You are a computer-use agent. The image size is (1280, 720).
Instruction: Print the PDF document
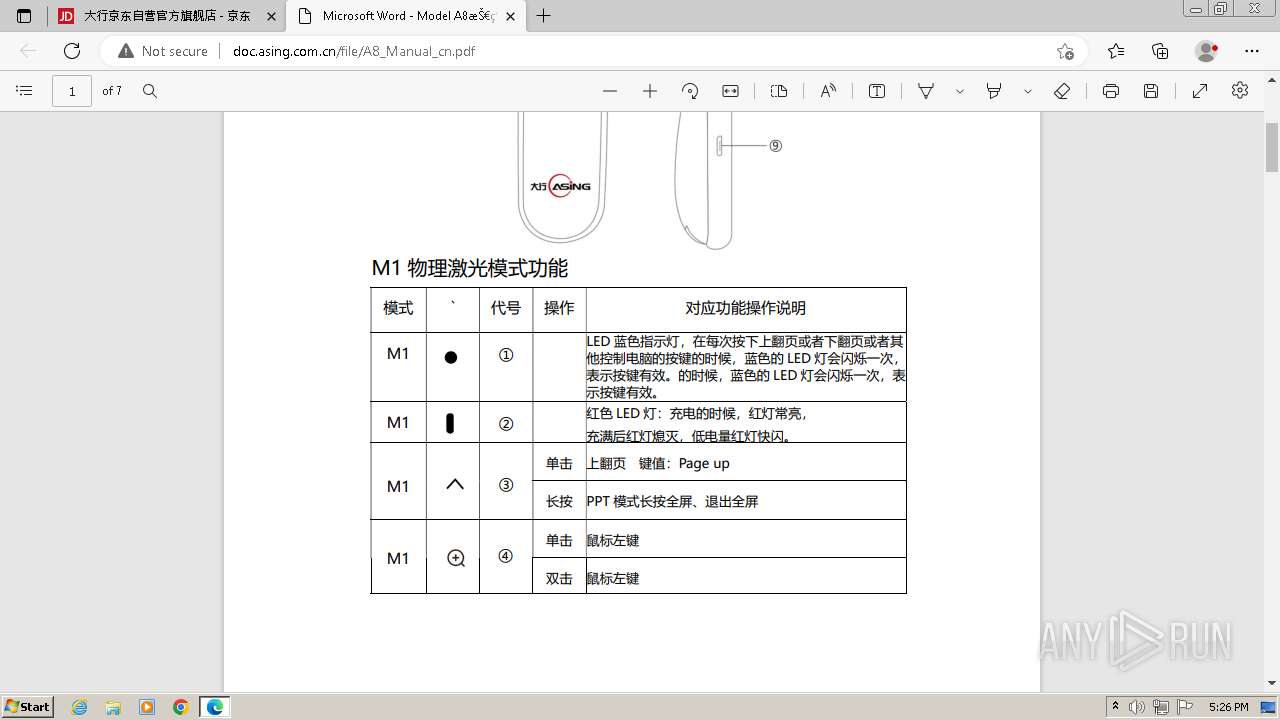point(1111,91)
